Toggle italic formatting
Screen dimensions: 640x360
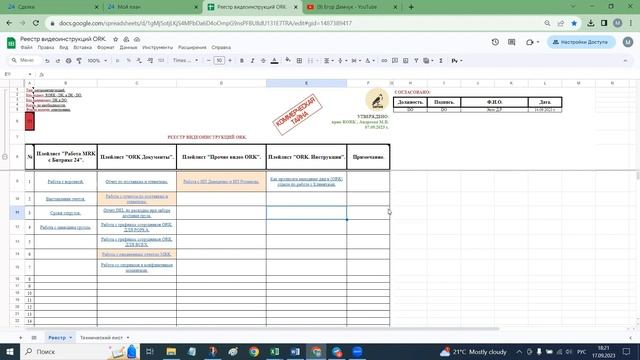tap(252, 60)
